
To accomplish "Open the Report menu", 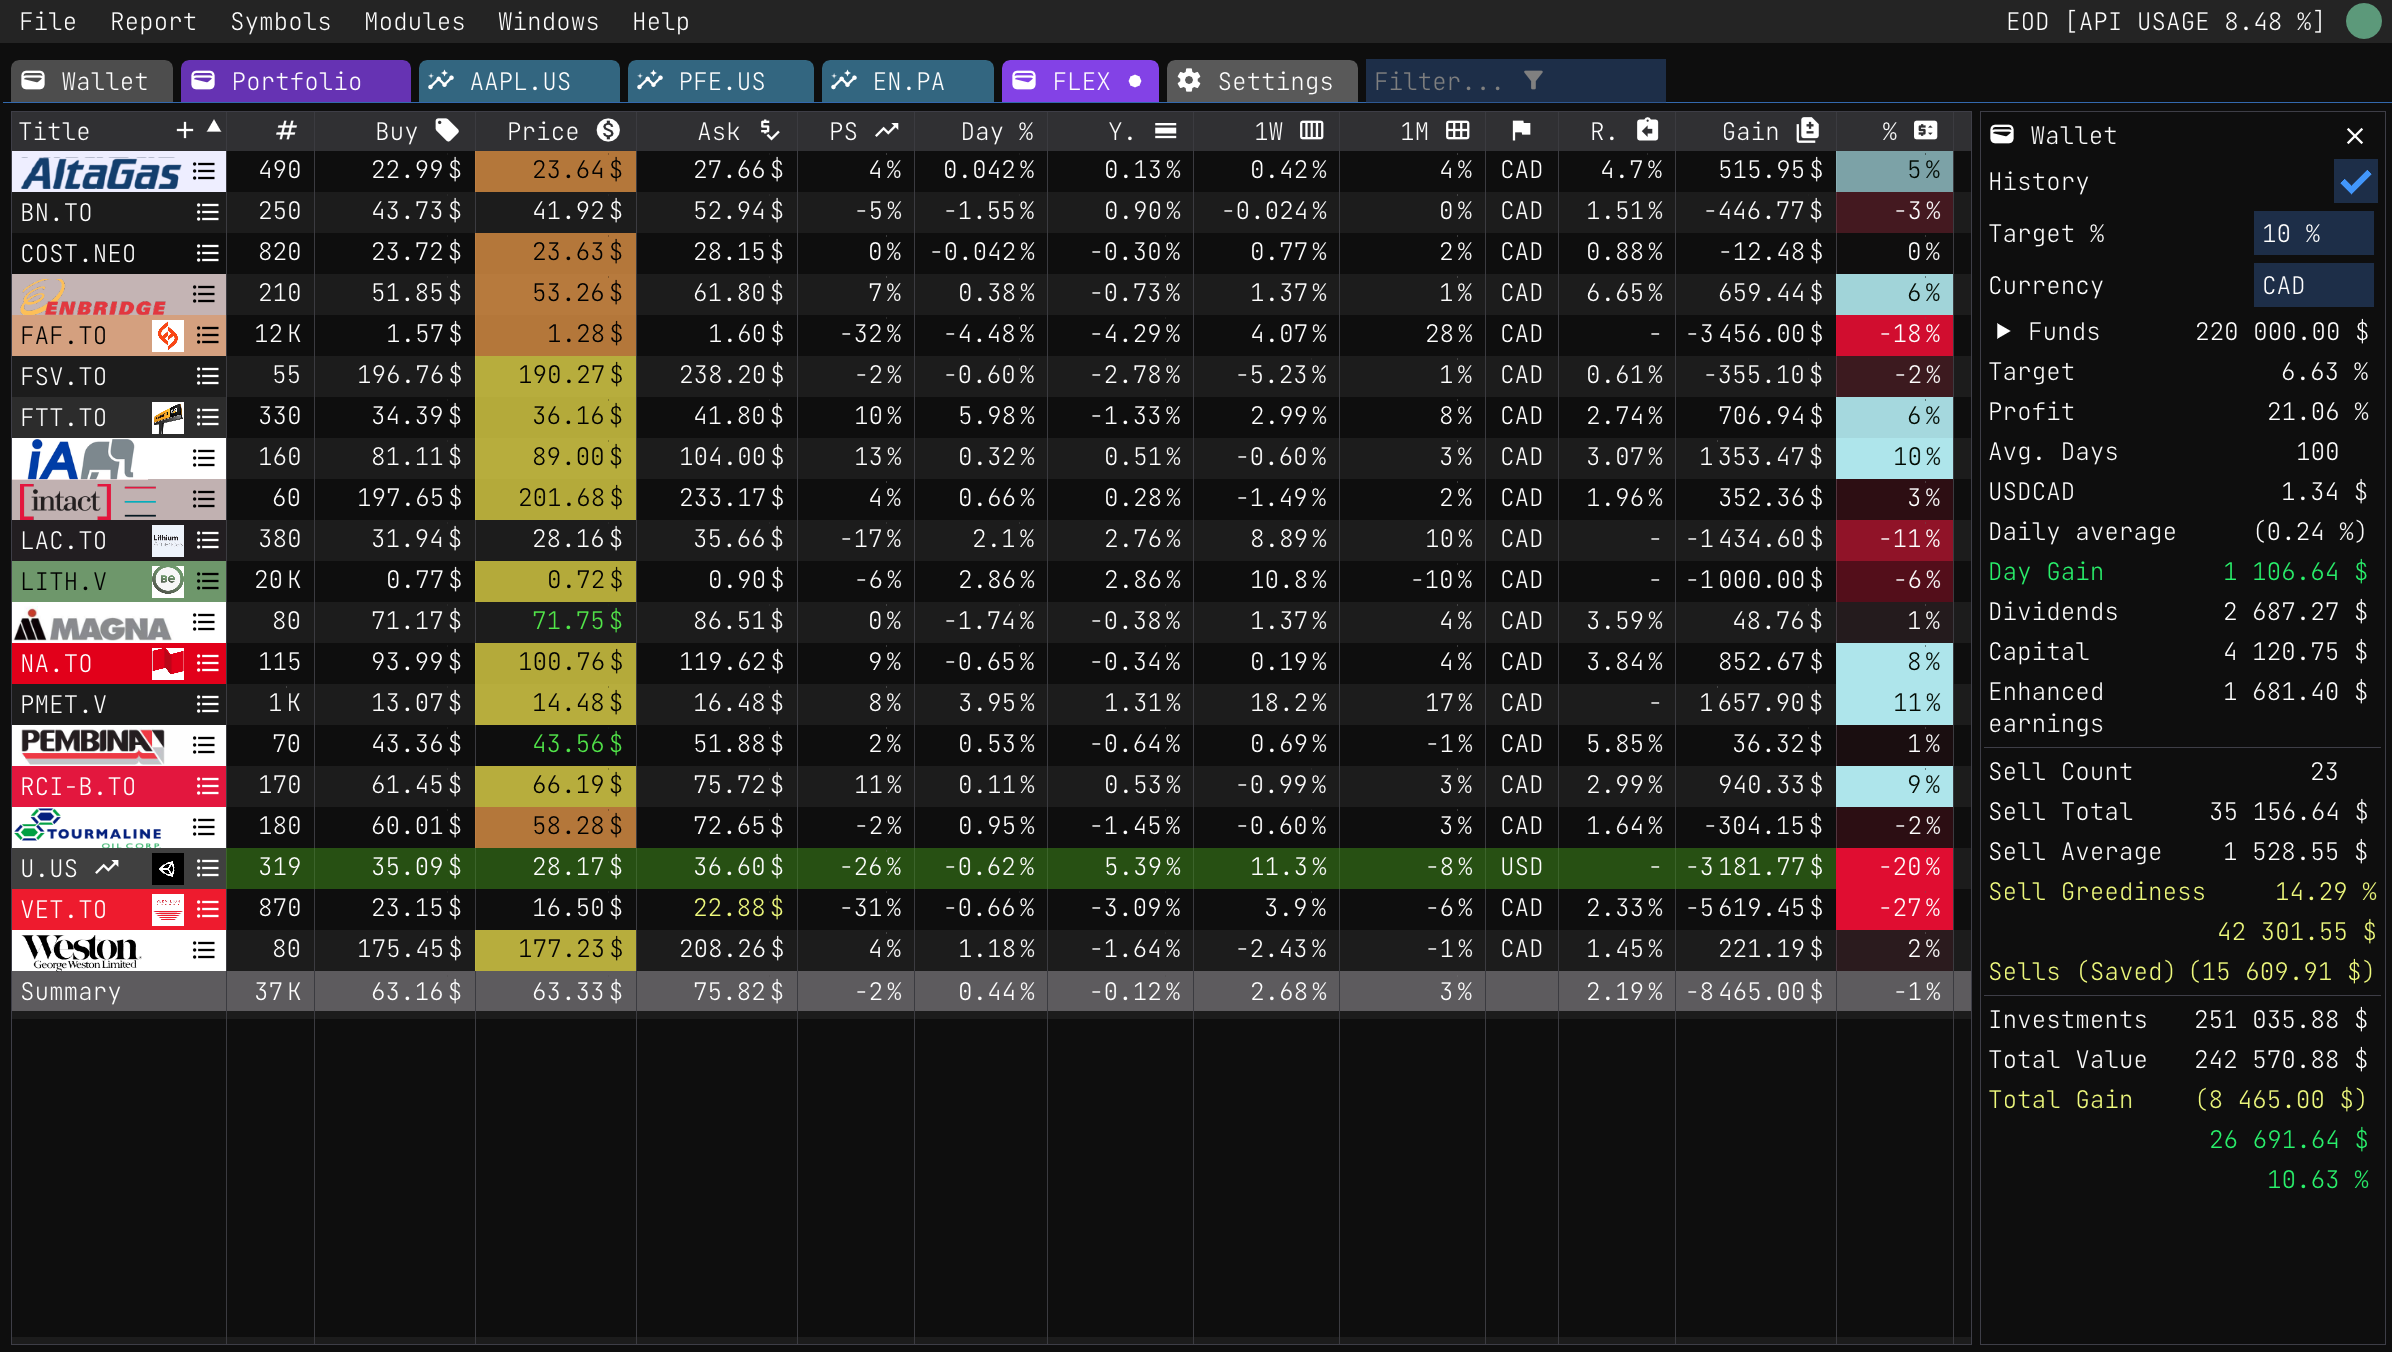I will point(153,21).
